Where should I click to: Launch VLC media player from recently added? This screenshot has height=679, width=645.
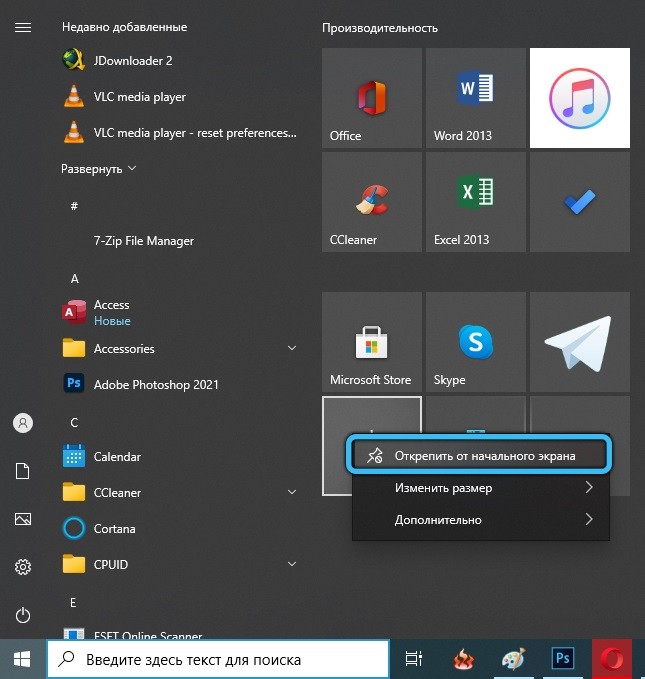coord(139,97)
